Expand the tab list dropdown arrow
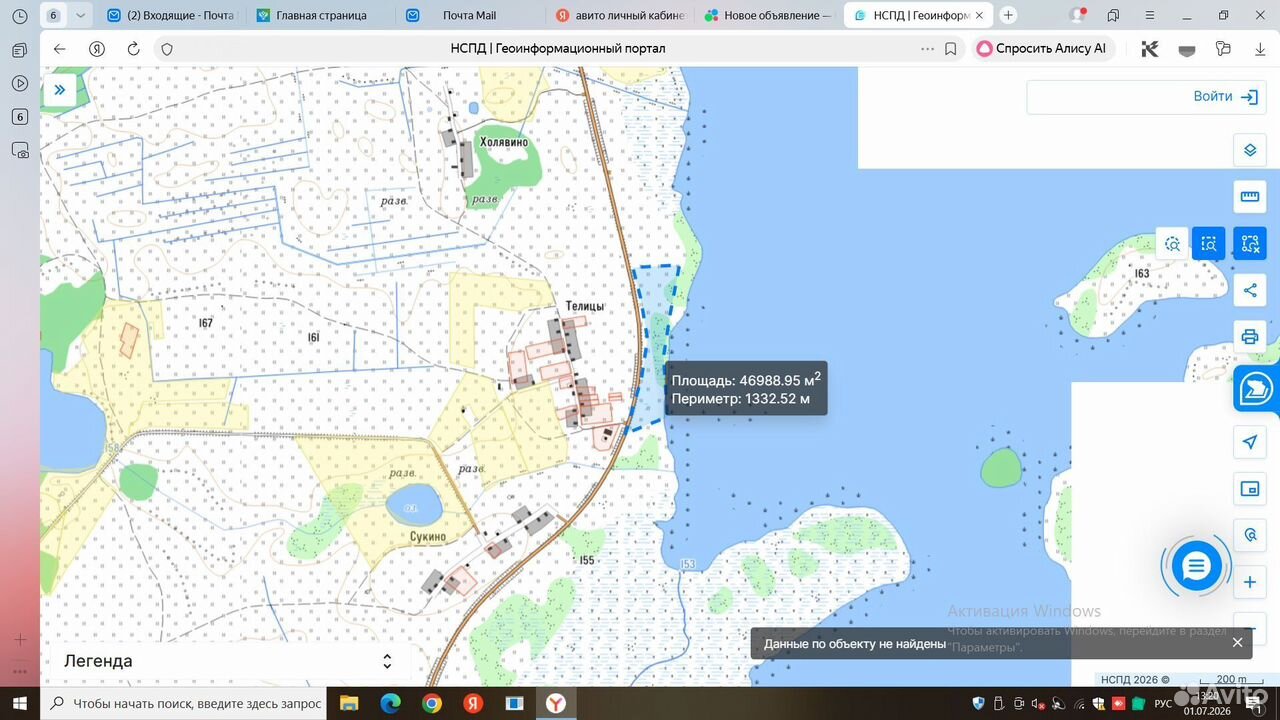This screenshot has height=720, width=1280. click(x=80, y=15)
